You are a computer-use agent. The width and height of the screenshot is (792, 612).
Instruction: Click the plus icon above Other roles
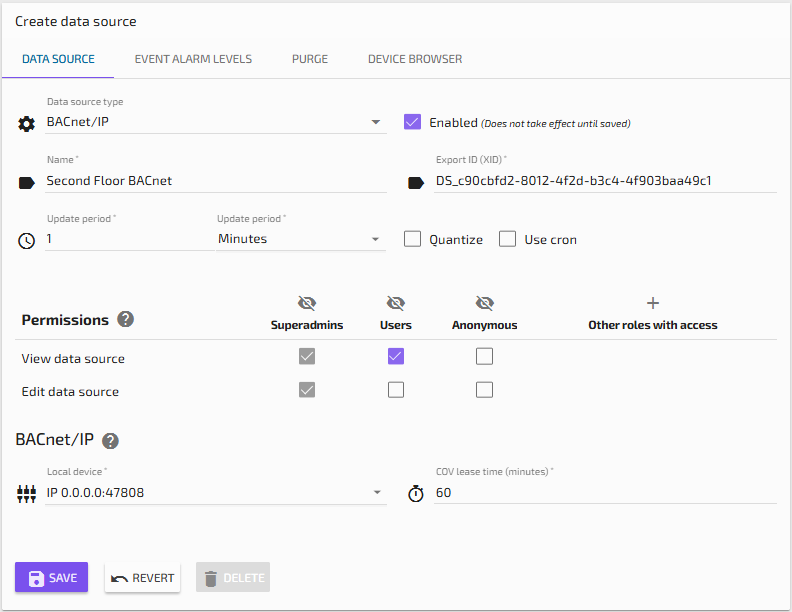(653, 303)
